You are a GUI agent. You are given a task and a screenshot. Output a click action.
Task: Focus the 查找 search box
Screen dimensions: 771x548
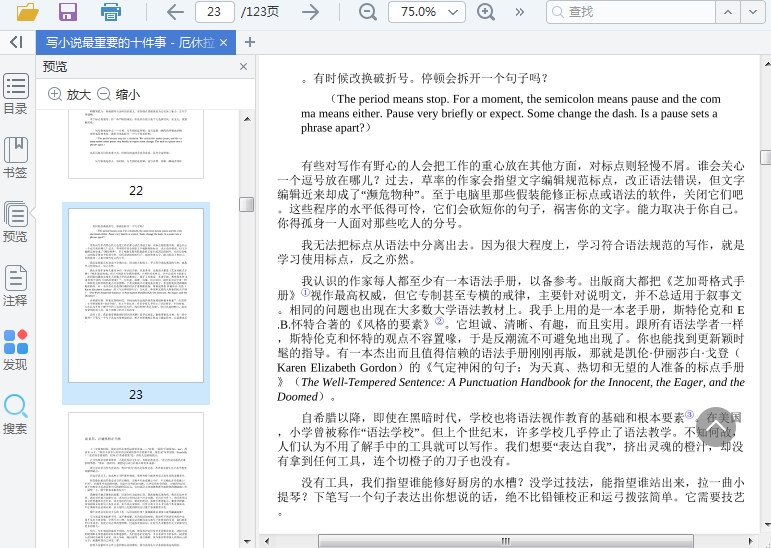pos(630,12)
